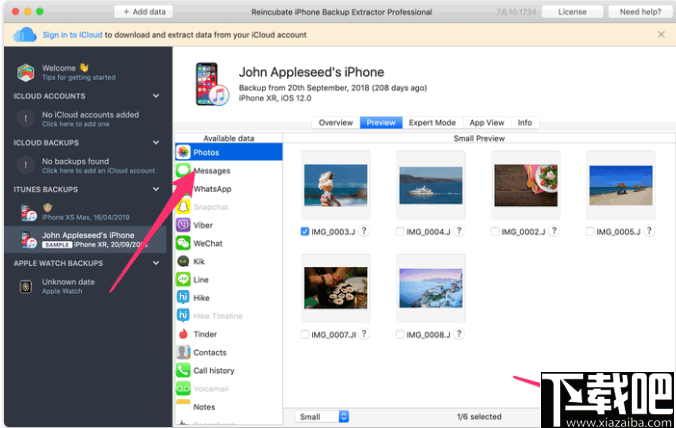Click the iCloud cloud icon in banner
The width and height of the screenshot is (676, 428).
click(x=25, y=34)
